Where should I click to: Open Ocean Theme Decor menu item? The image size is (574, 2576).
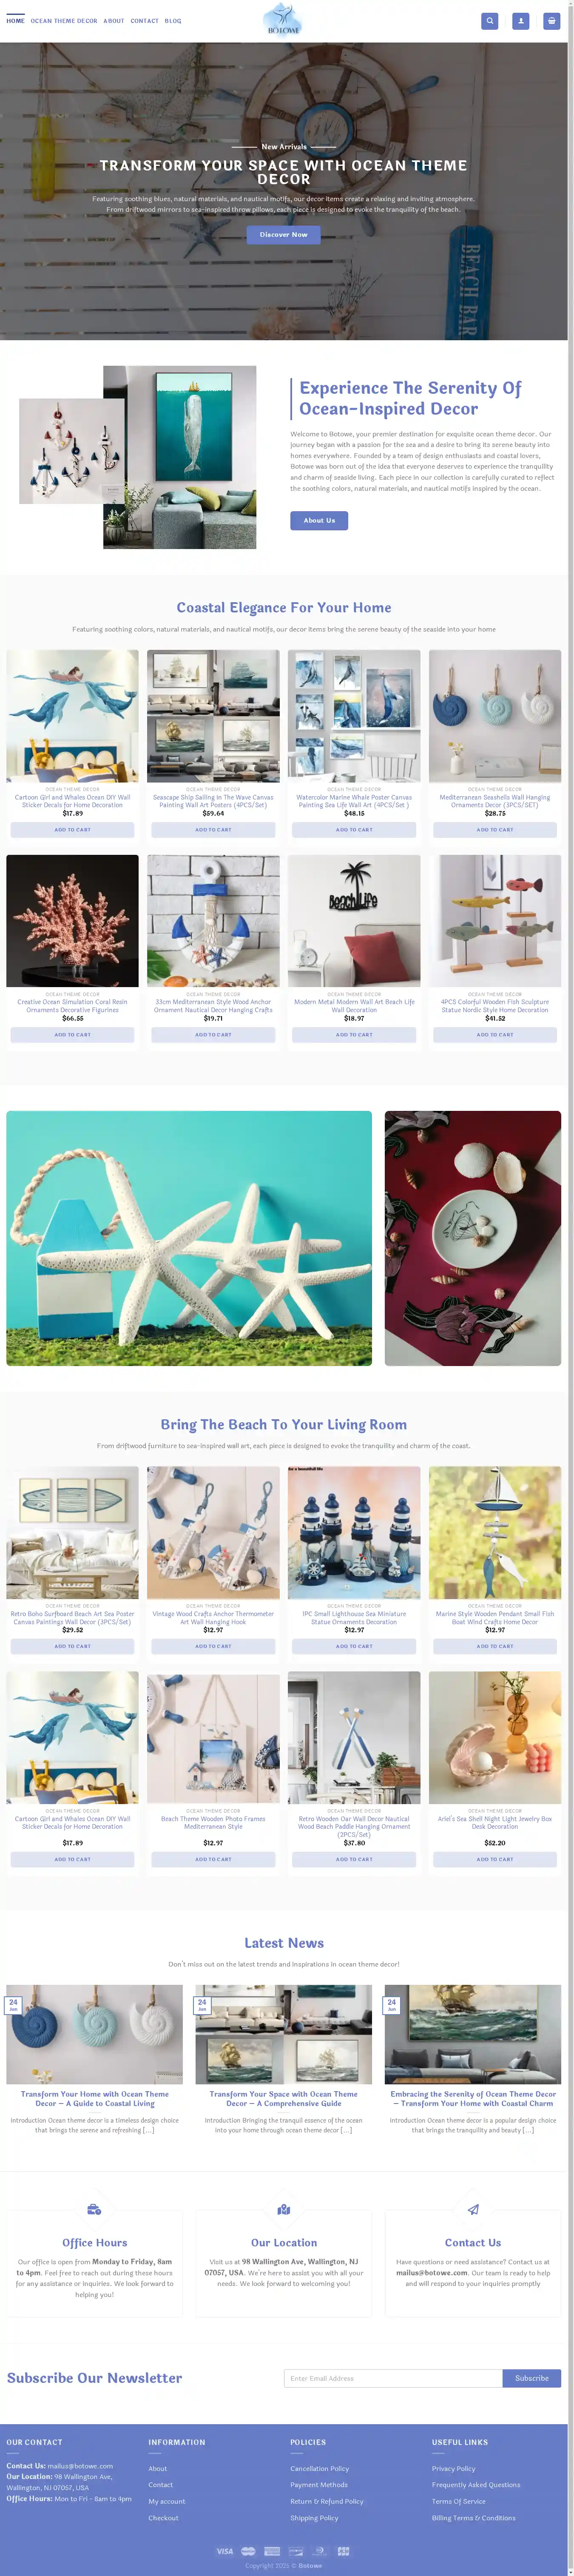click(x=64, y=21)
